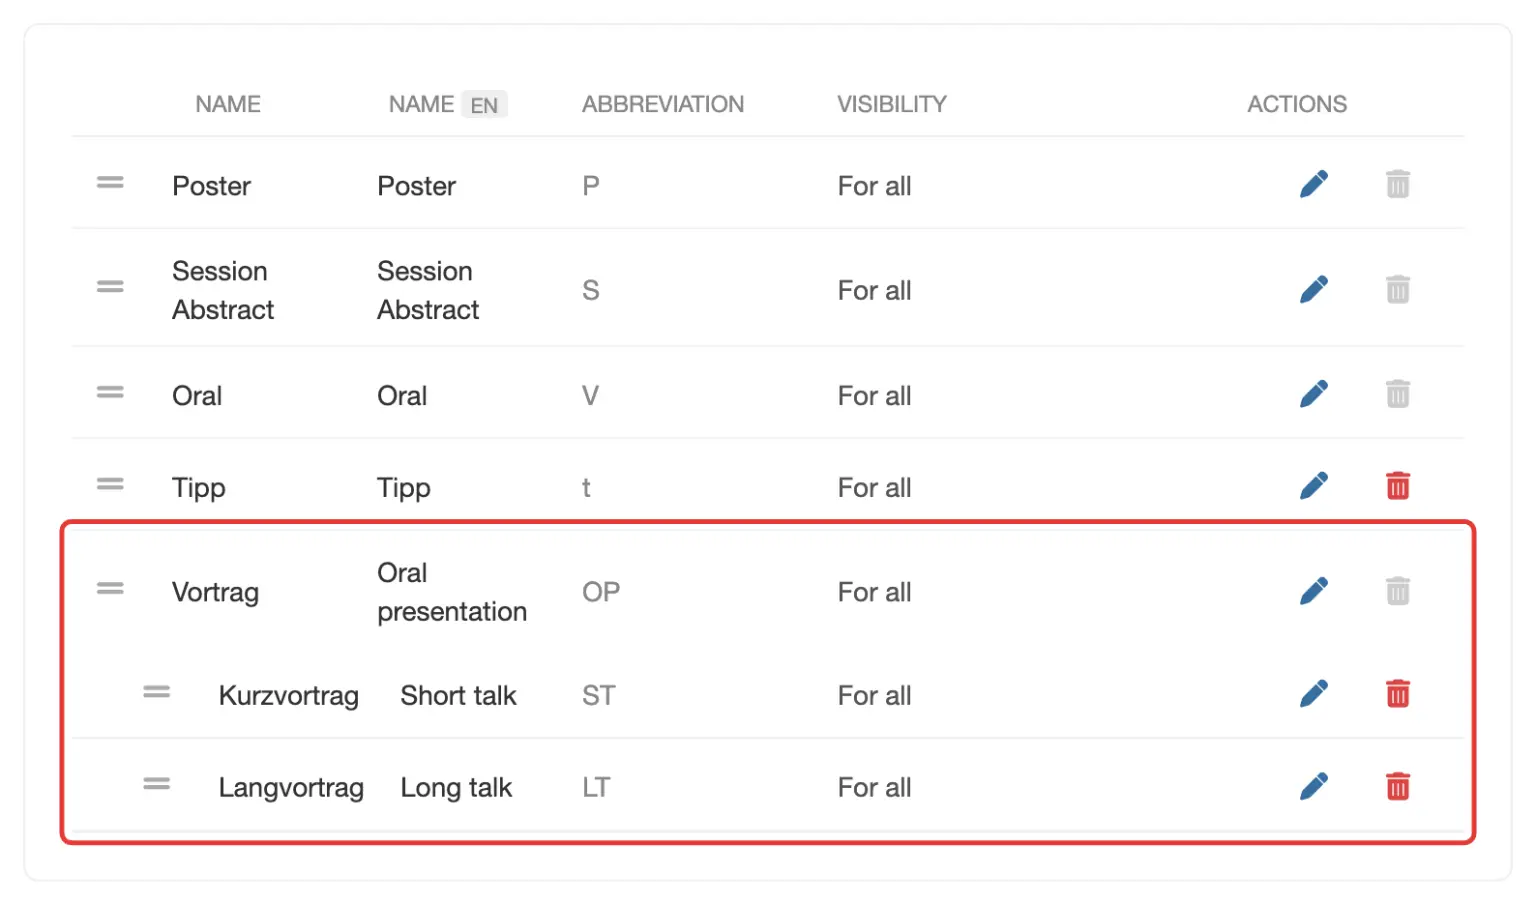1536x904 pixels.
Task: Click the ACTIONS column header
Action: pos(1297,104)
